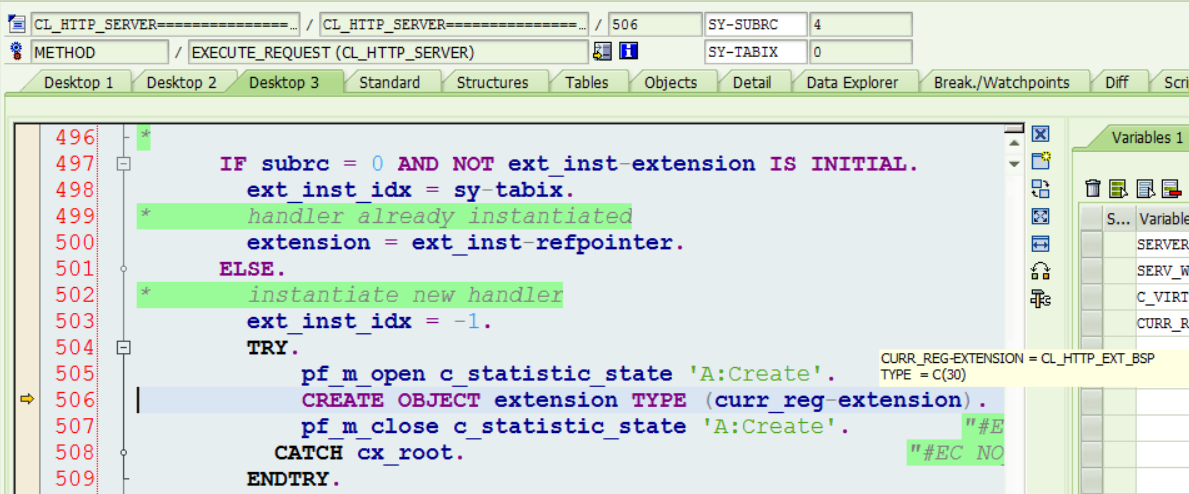Select the row selector beside SERVER variable
Image resolution: width=1189 pixels, height=494 pixels.
point(1091,245)
